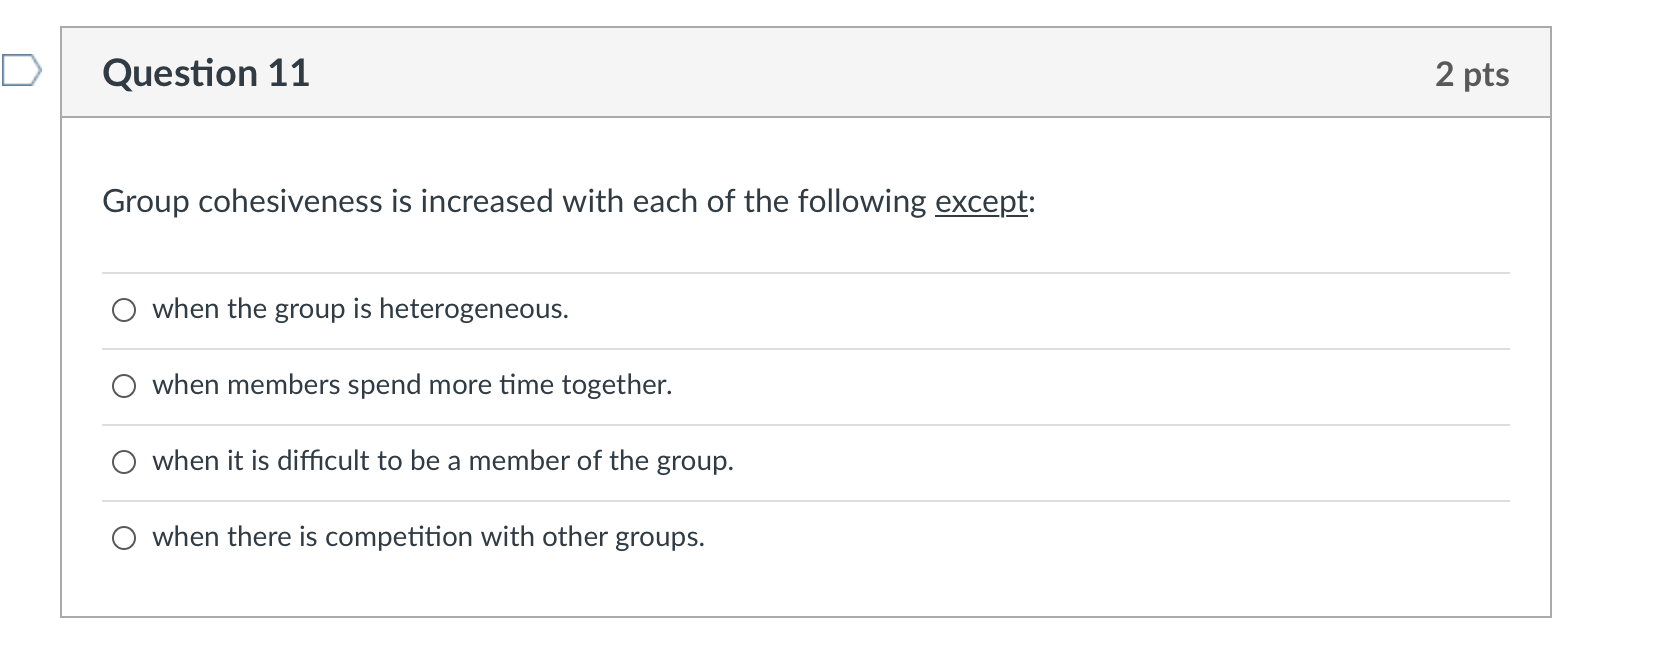1670x654 pixels.
Task: Select option about members spending more time together
Action: pyautogui.click(x=123, y=387)
